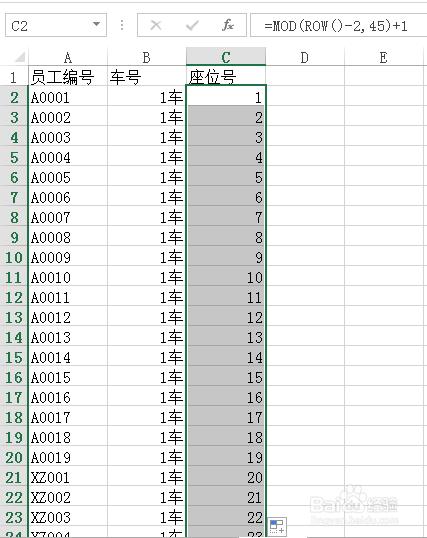Image resolution: width=427 pixels, height=538 pixels.
Task: Select cell containing A0008
Action: click(68, 237)
